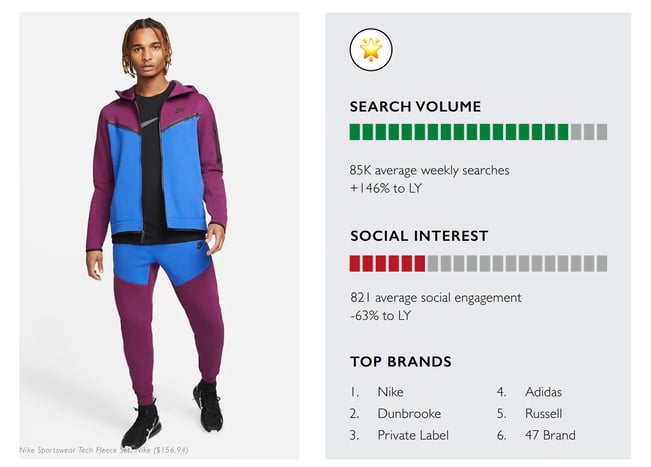Click the Top Brands heading

tap(400, 362)
